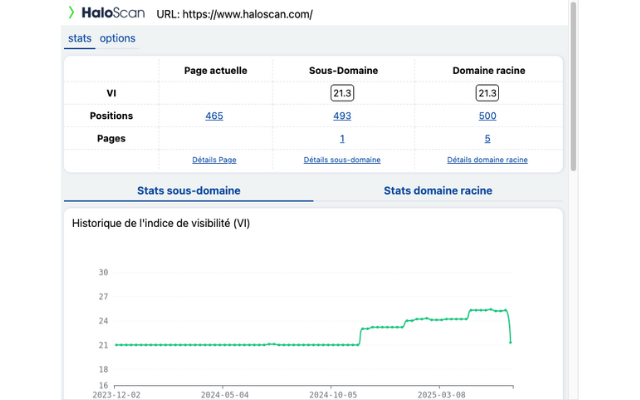The image size is (640, 400).
Task: Switch to the stats tab
Action: [x=79, y=39]
